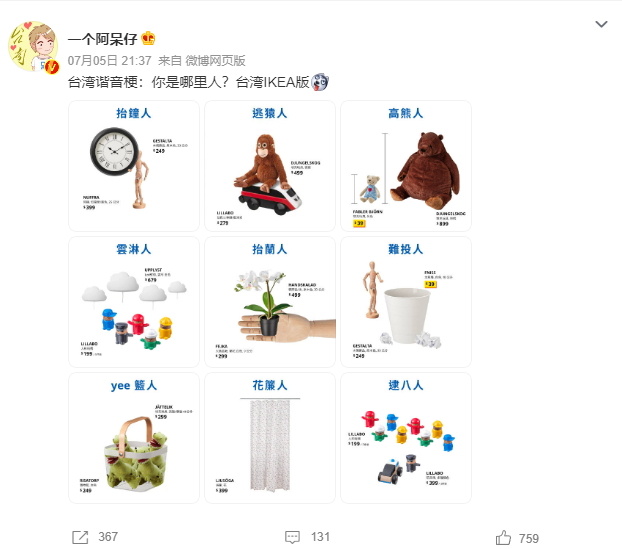Image resolution: width=622 pixels, height=549 pixels.
Task: Click the repost share icon
Action: (x=80, y=537)
